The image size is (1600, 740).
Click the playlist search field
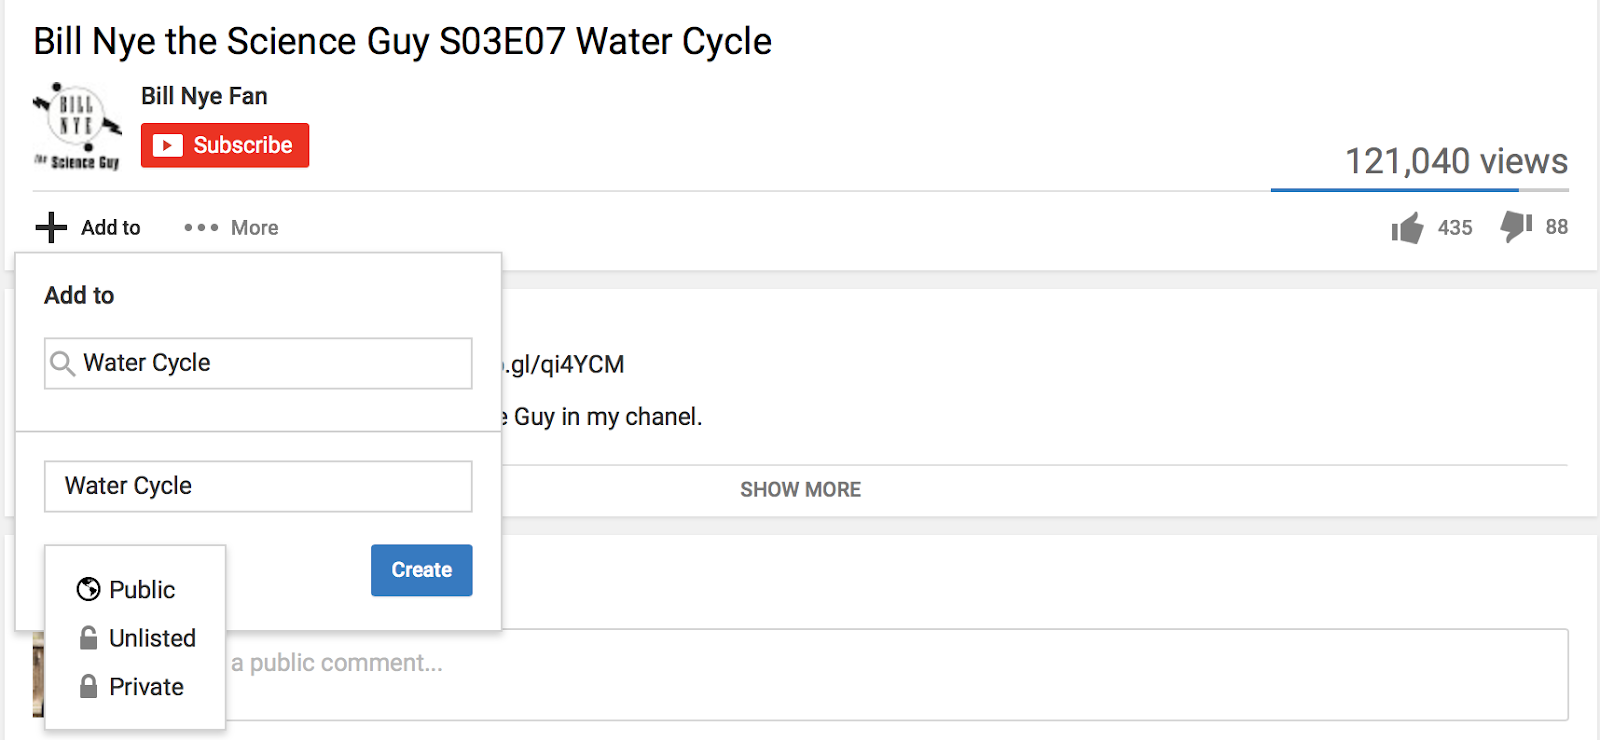coord(270,363)
